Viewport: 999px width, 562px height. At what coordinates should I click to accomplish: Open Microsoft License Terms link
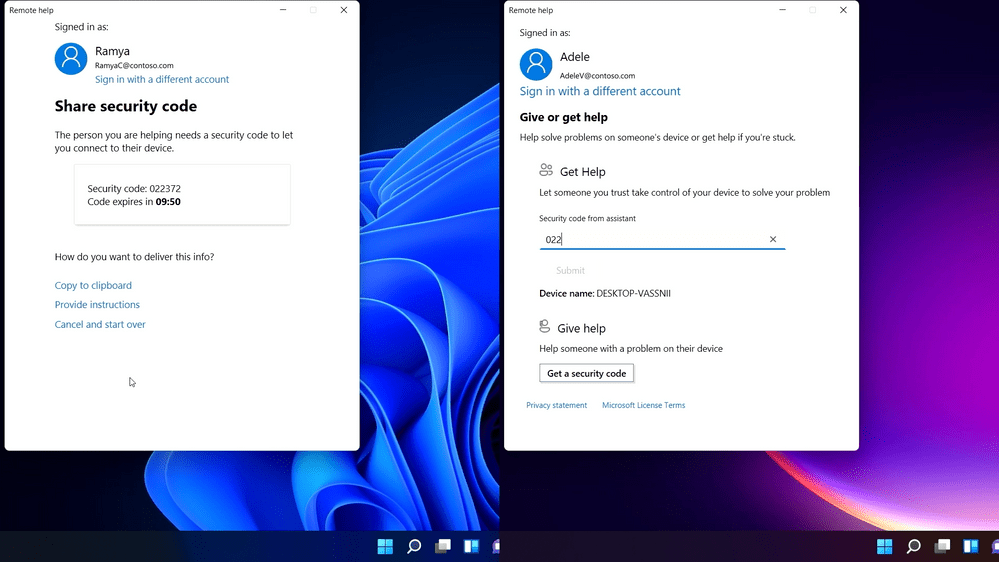pyautogui.click(x=643, y=406)
